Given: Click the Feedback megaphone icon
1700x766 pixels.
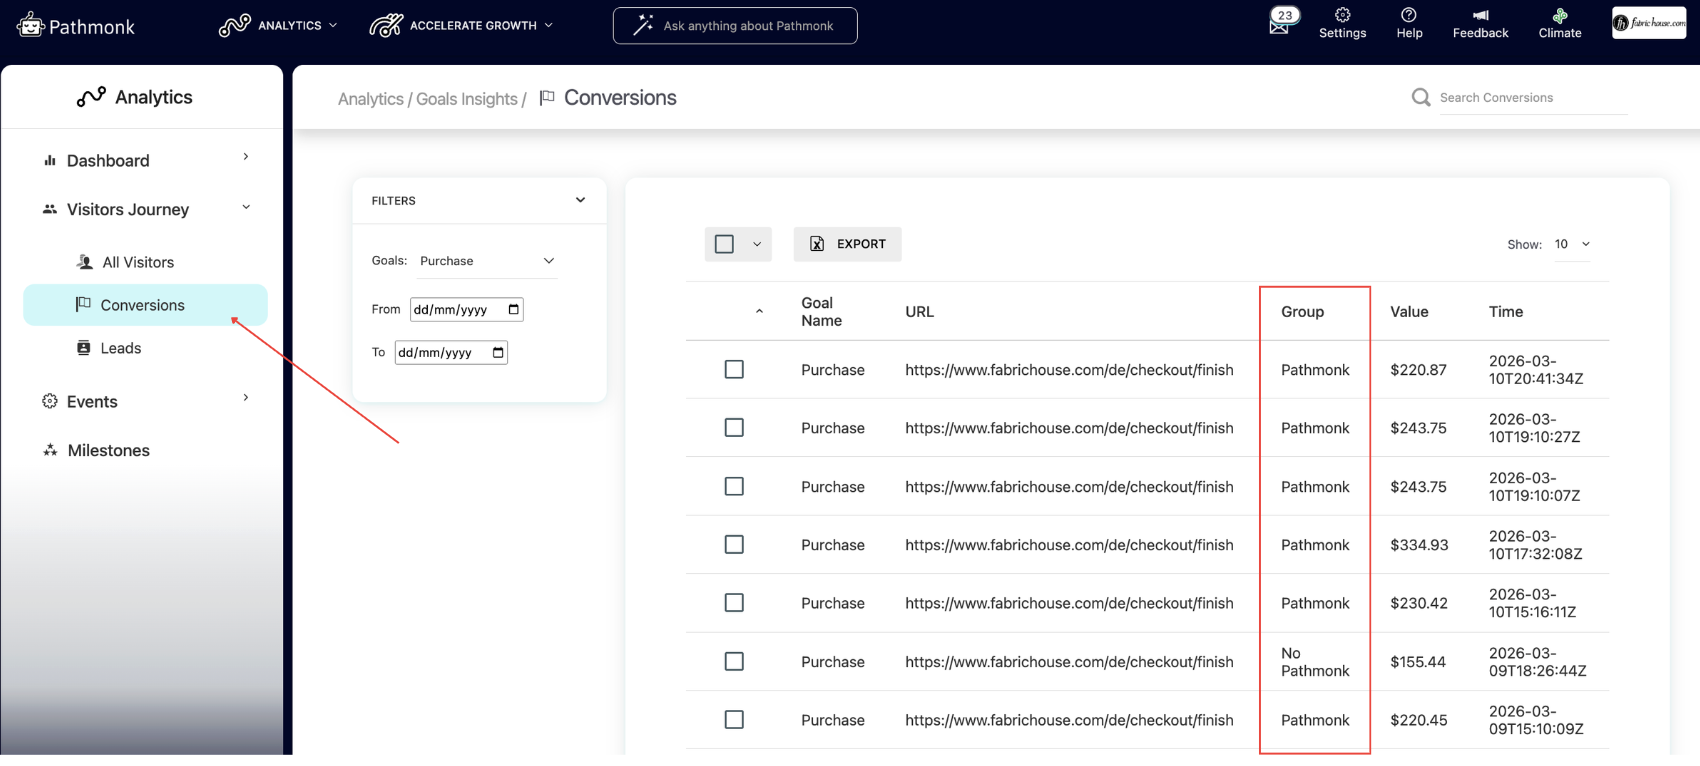Looking at the screenshot, I should tap(1481, 15).
